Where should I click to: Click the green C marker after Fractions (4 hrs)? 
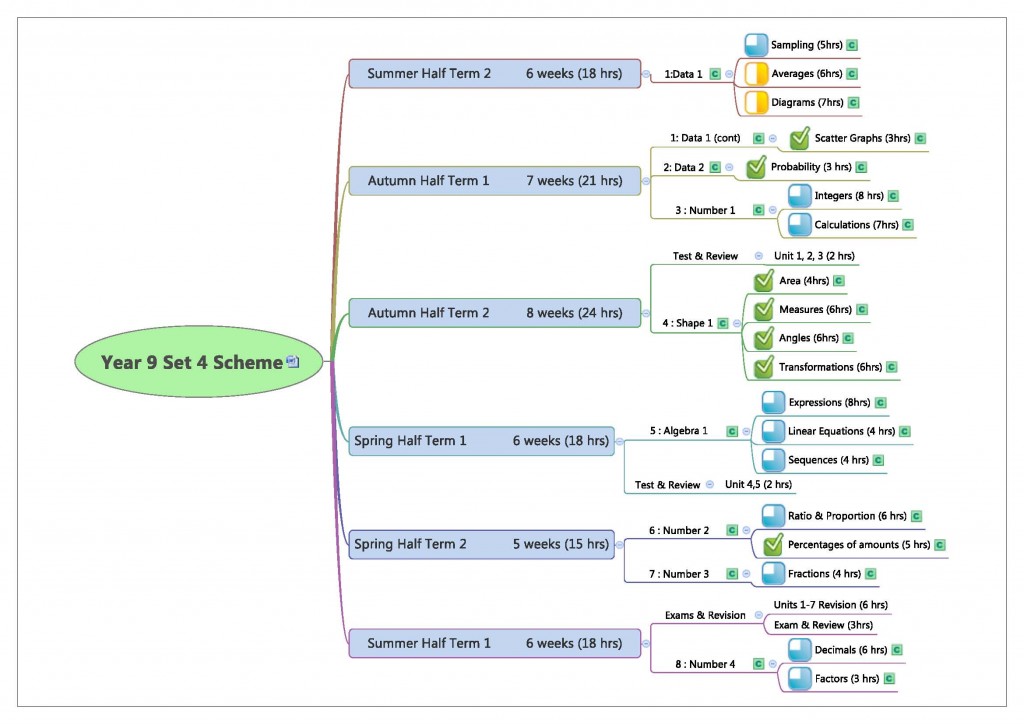pos(870,574)
